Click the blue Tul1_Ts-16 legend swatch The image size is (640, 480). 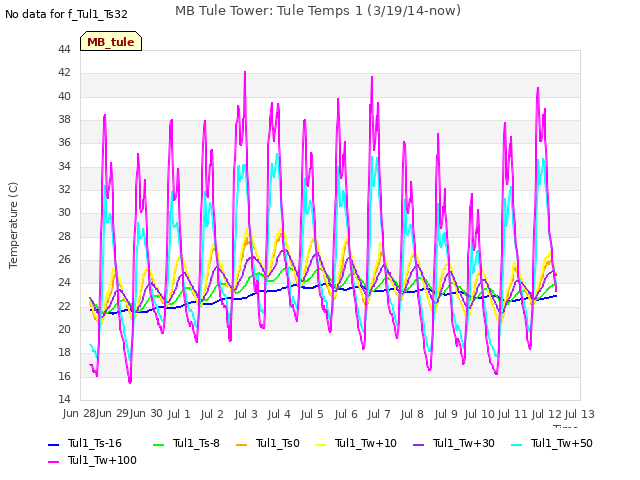(53, 444)
